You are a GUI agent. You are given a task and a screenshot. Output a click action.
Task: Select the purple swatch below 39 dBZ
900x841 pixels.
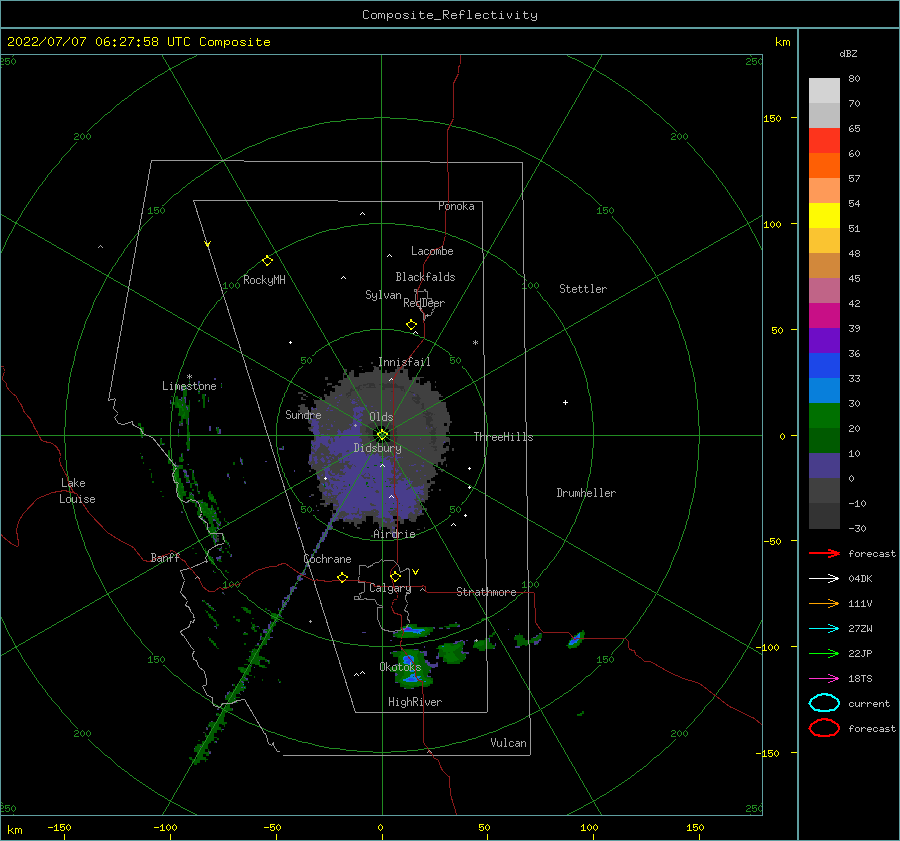(x=824, y=340)
